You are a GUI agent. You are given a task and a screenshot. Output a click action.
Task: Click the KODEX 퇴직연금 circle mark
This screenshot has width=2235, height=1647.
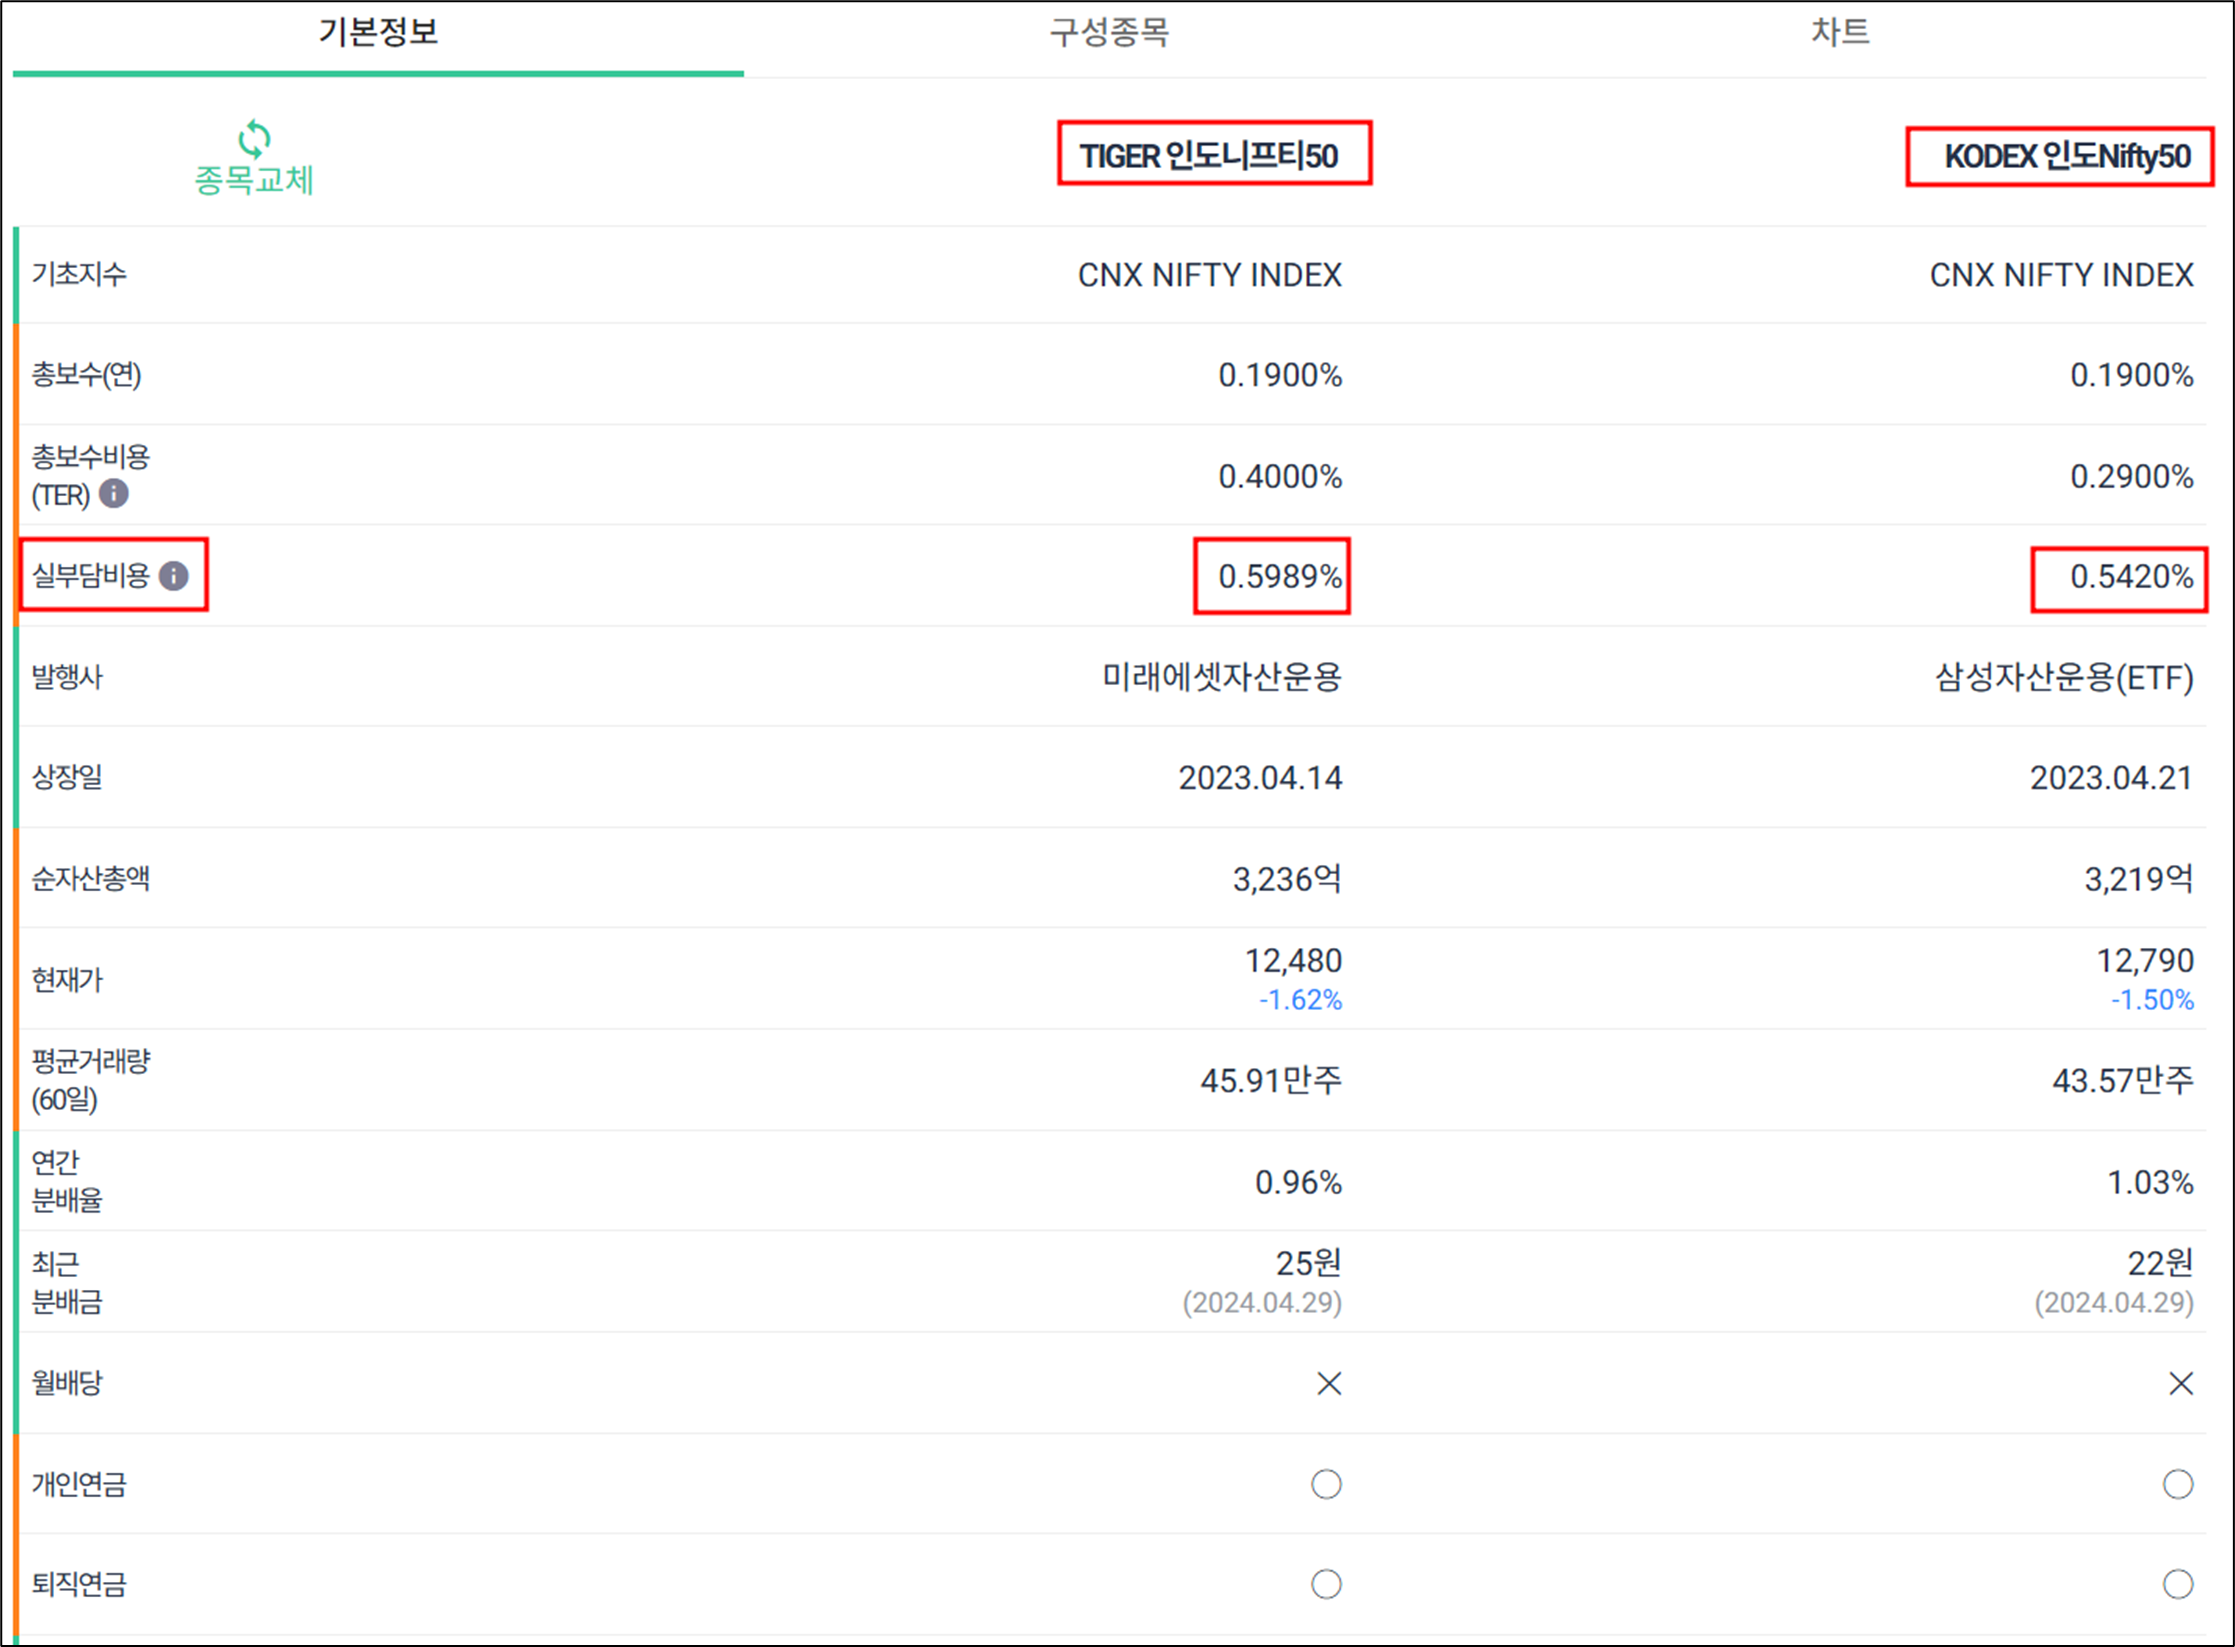pyautogui.click(x=2178, y=1584)
